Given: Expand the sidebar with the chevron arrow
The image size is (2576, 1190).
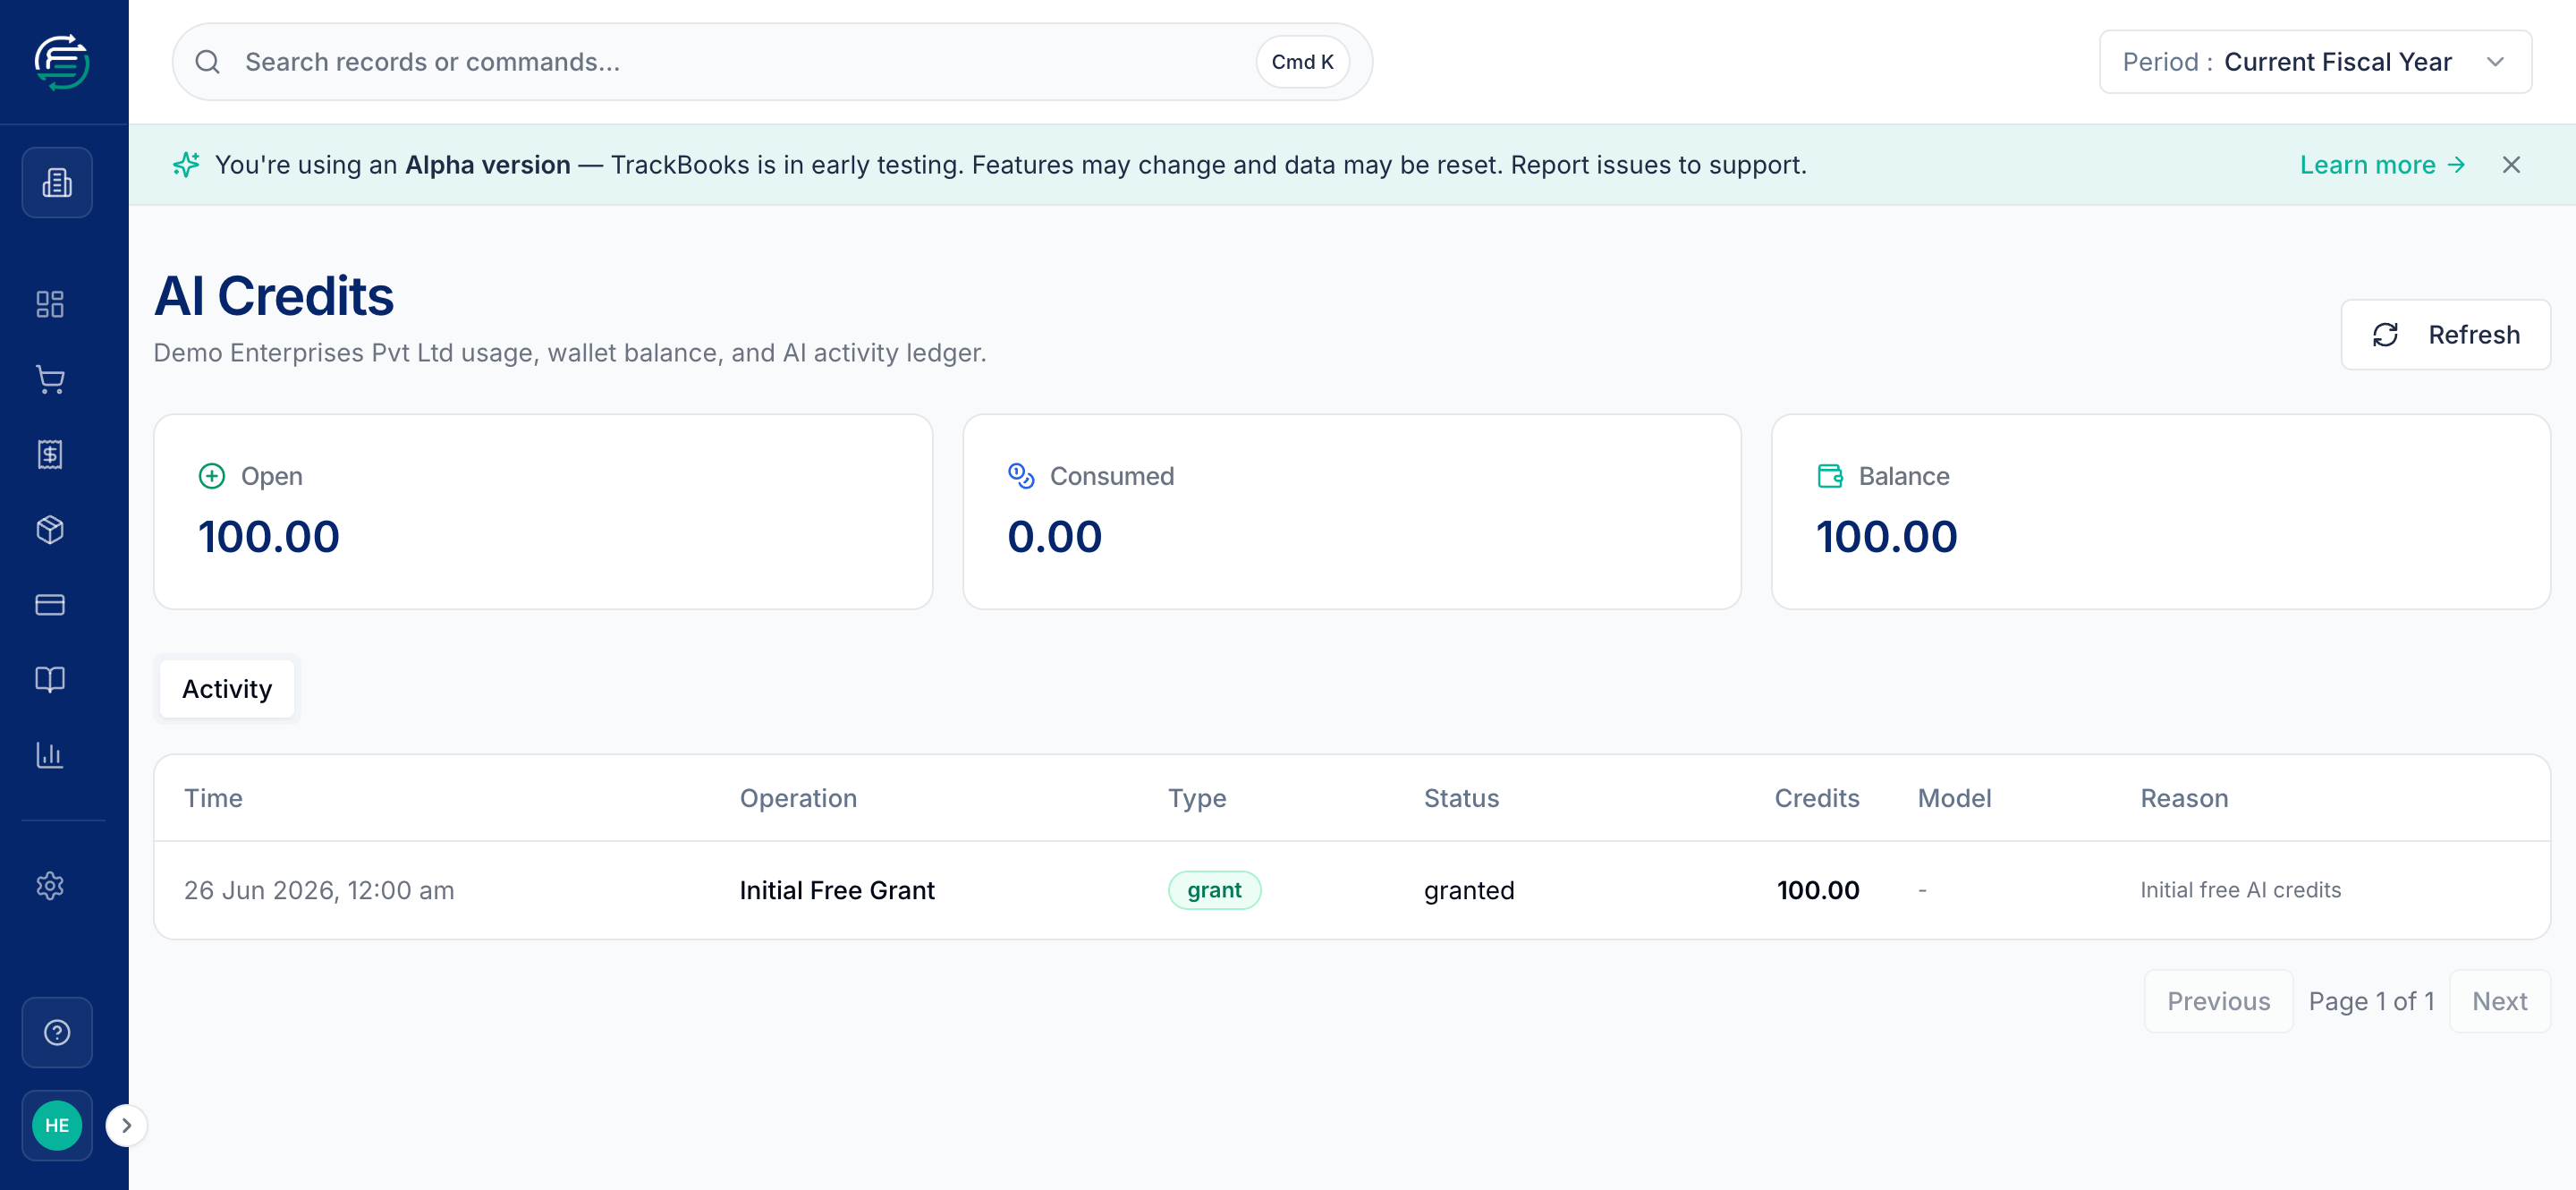Looking at the screenshot, I should click(126, 1125).
